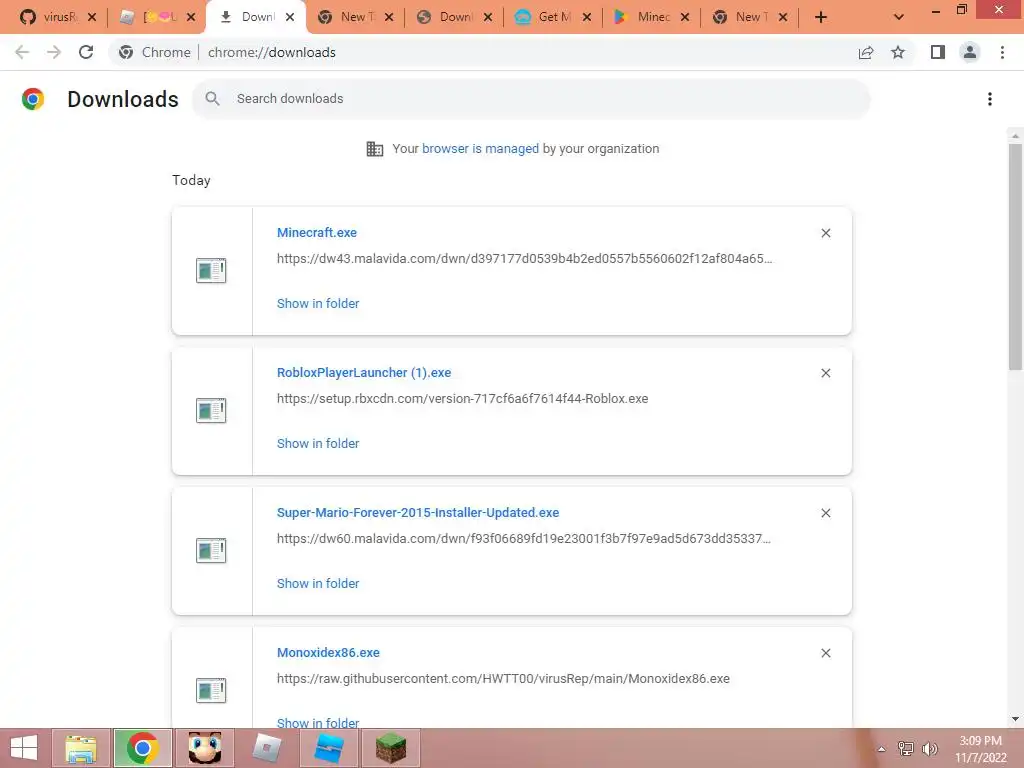
Task: Remove Super-Mario-Forever installer from list
Action: (x=825, y=513)
